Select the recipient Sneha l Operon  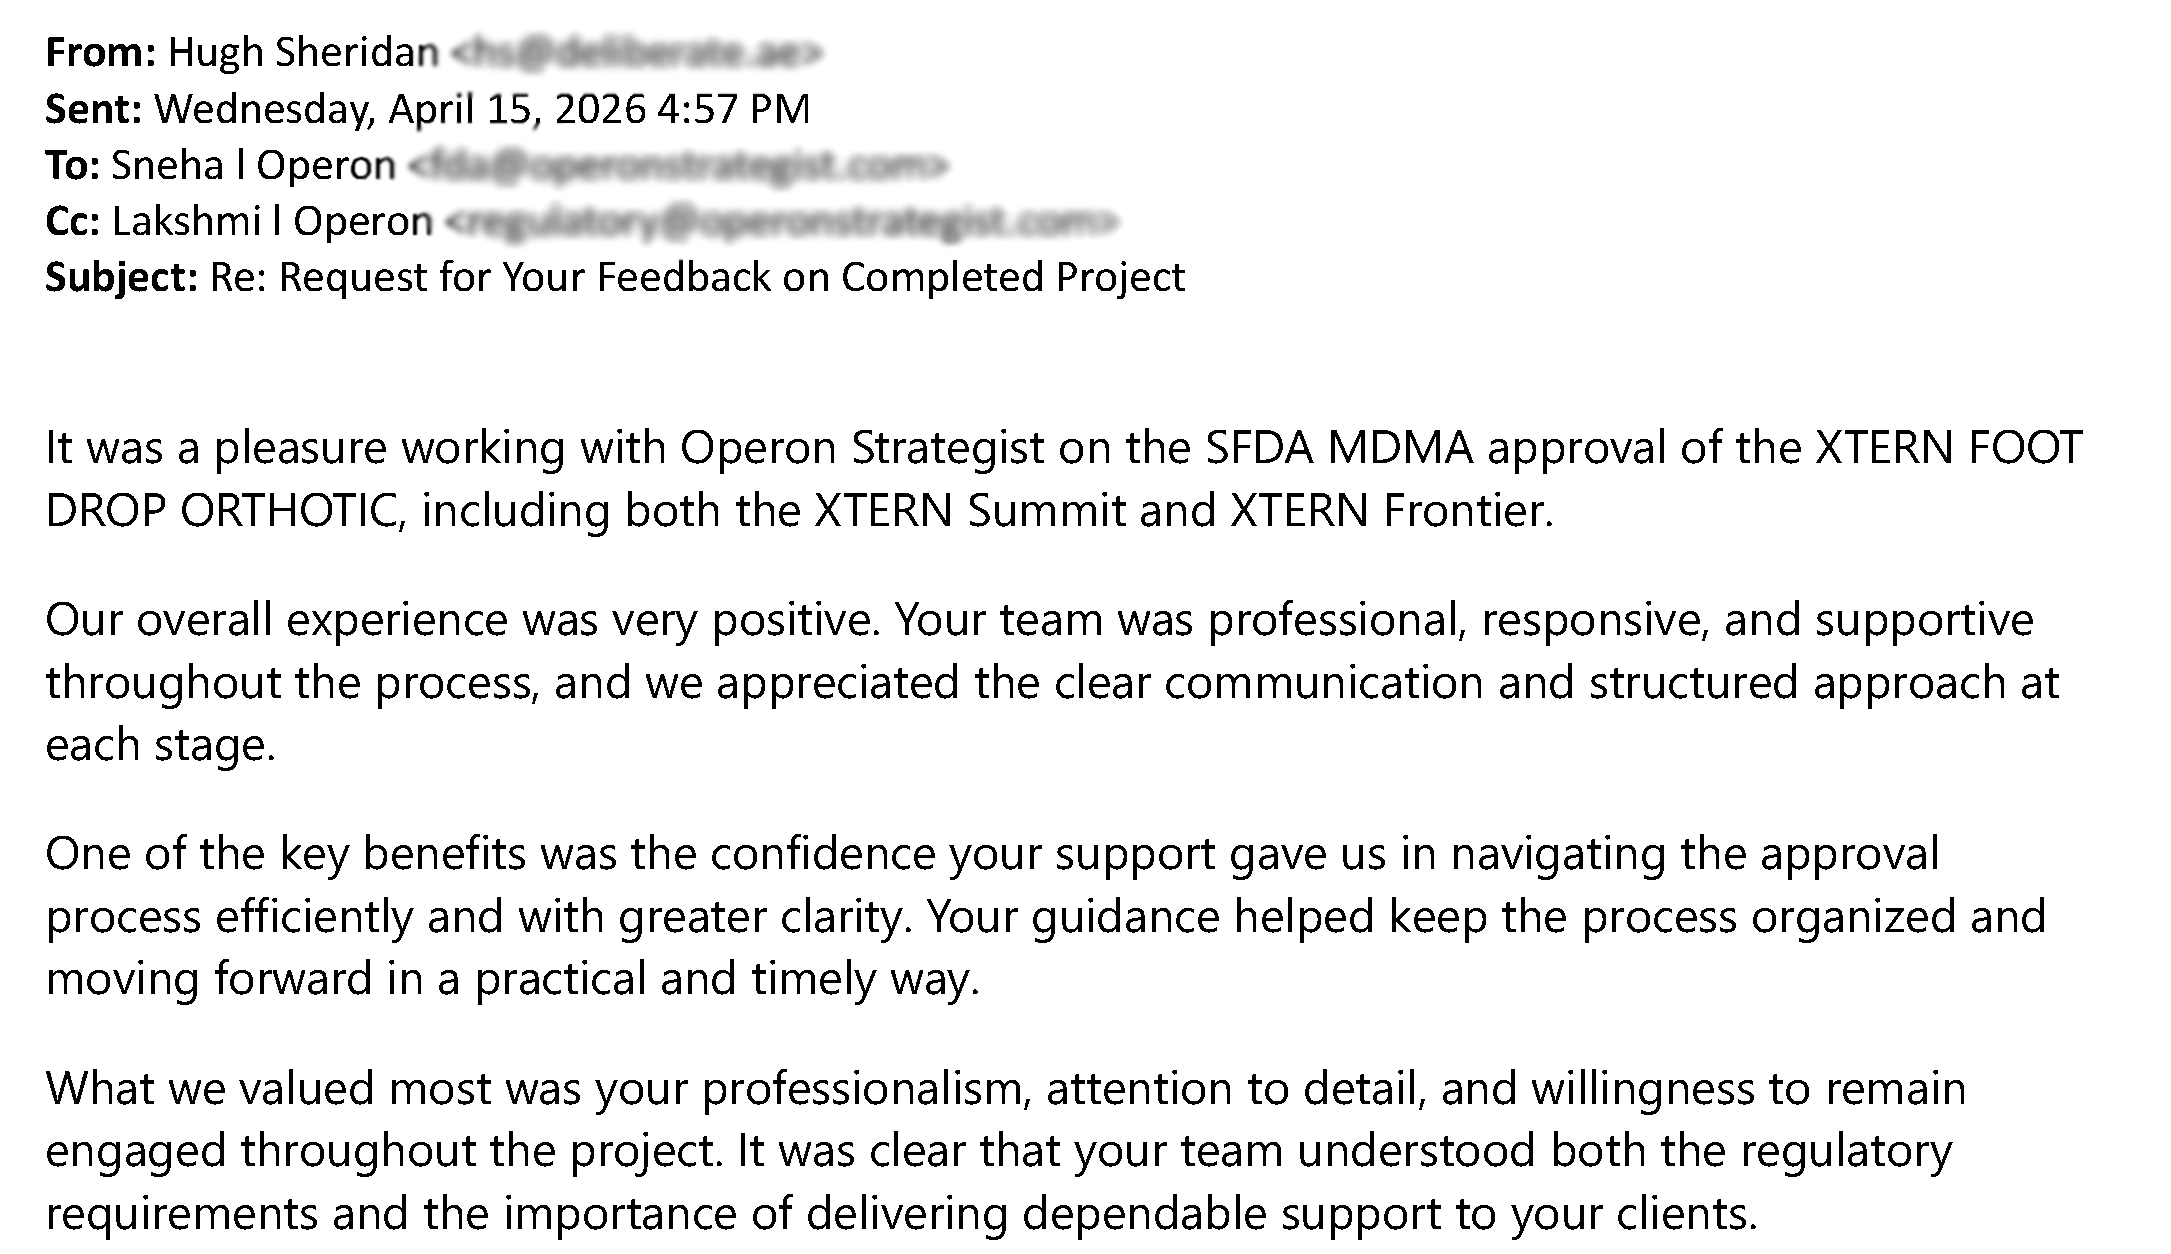point(253,165)
